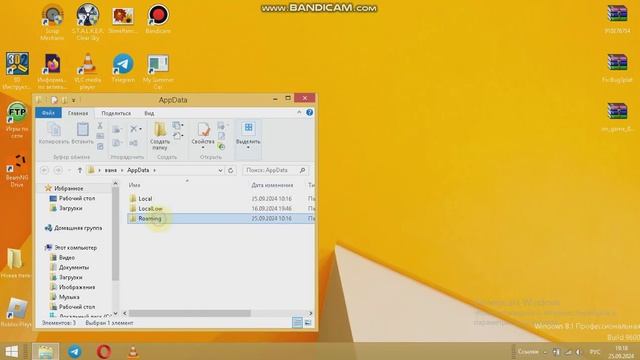Refresh the AppData folder view
This screenshot has height=360, width=640.
[x=231, y=170]
